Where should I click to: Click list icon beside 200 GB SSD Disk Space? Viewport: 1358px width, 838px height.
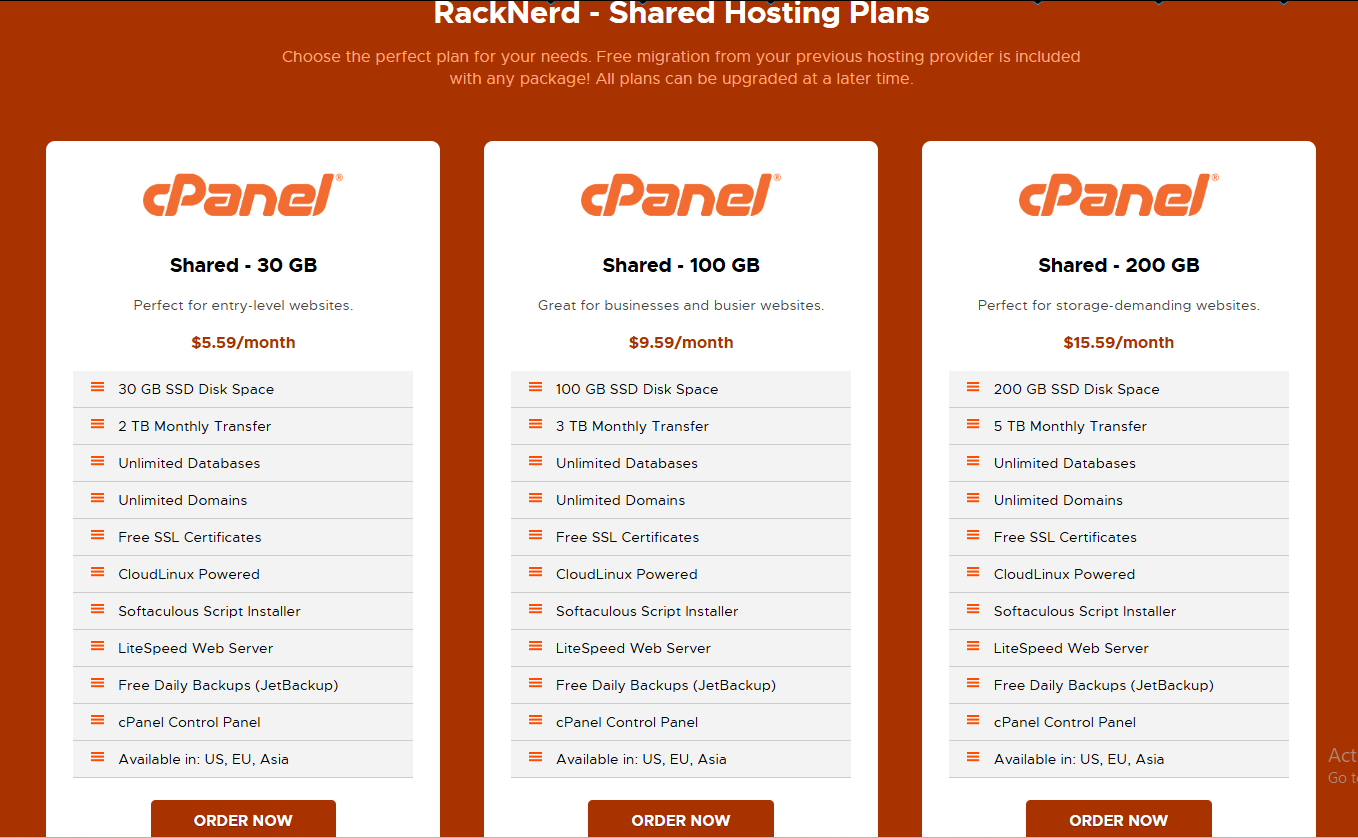974,388
